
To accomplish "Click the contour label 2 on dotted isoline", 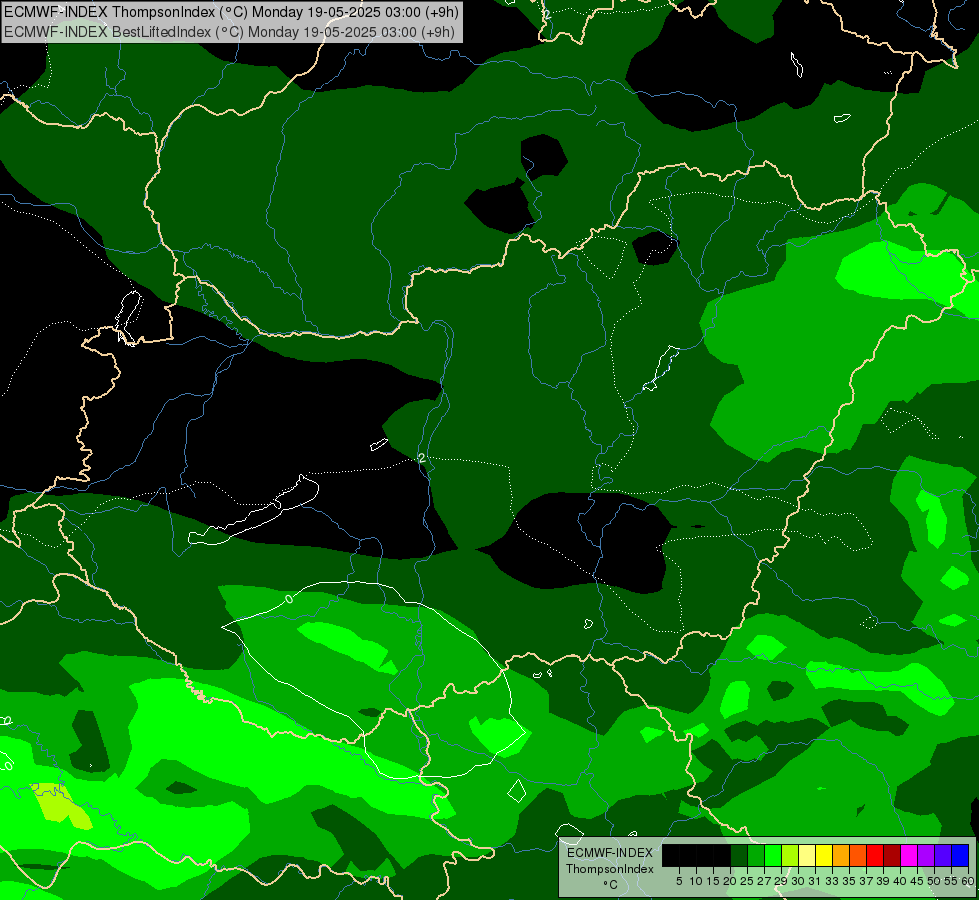I will pyautogui.click(x=421, y=458).
